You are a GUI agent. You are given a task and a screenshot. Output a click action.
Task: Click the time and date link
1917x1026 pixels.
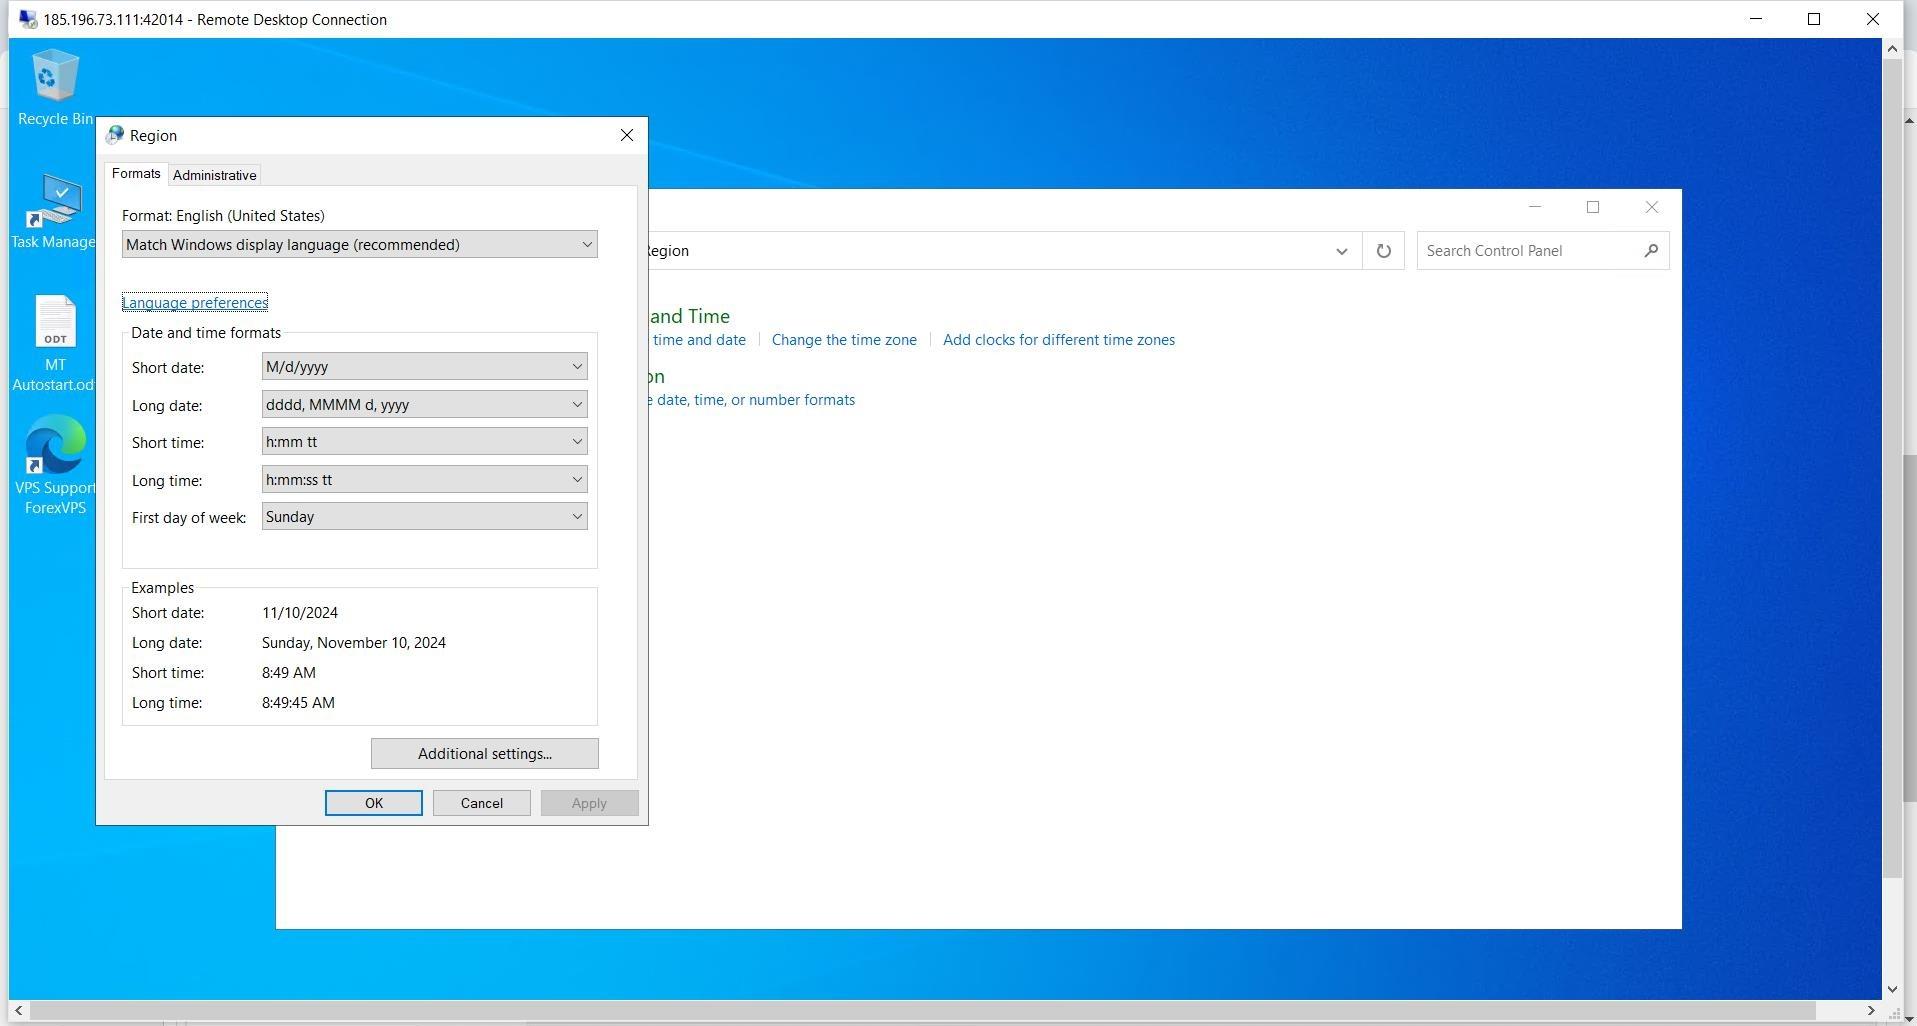698,340
